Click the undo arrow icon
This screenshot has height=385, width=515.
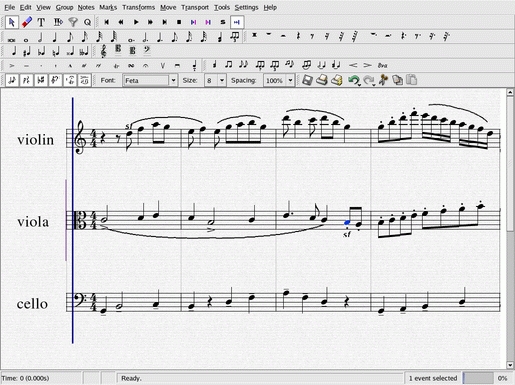(354, 80)
